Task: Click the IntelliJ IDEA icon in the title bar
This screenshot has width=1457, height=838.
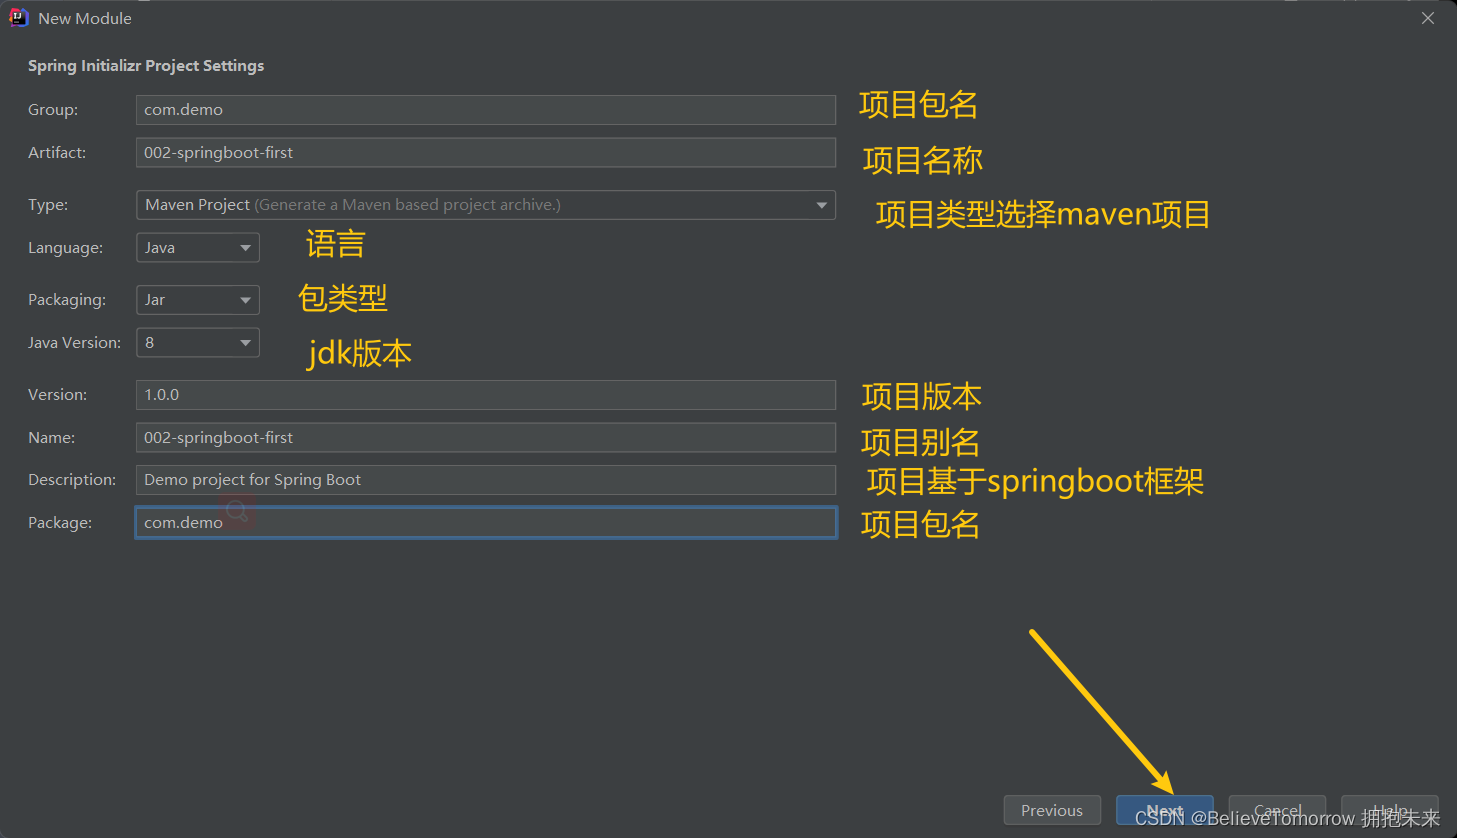Action: 18,18
